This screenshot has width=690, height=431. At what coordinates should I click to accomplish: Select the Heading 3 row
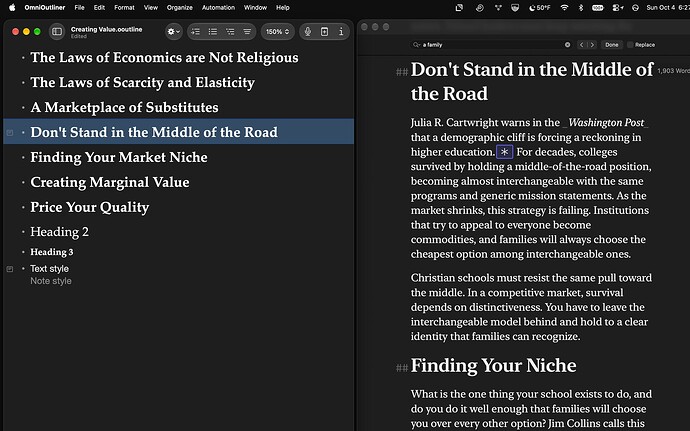[x=178, y=252]
